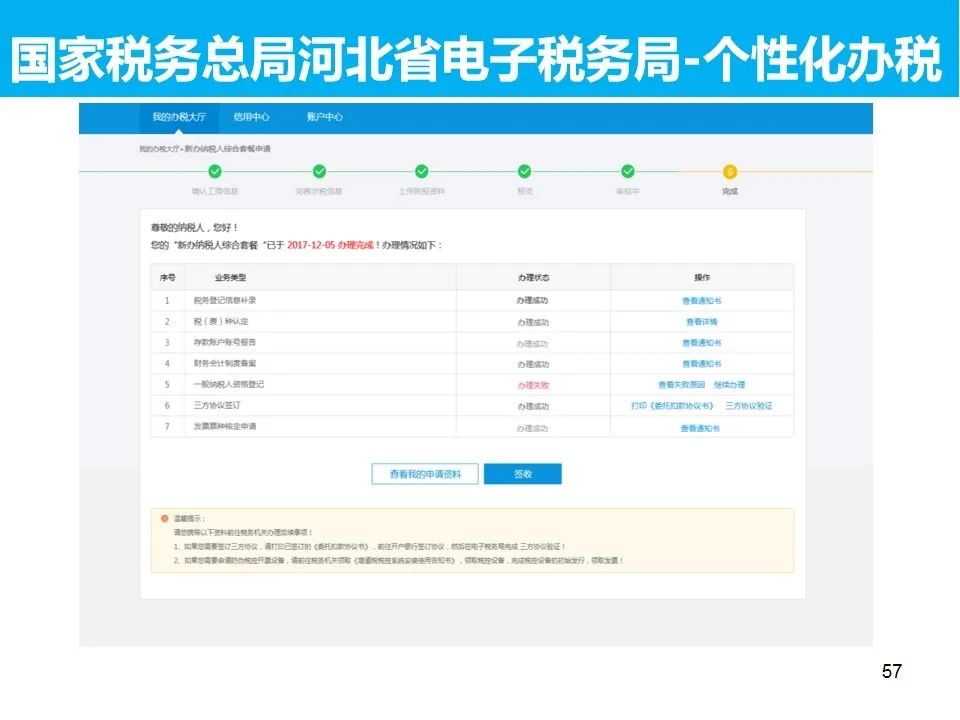Image resolution: width=960 pixels, height=720 pixels.
Task: Click 办理成功 status for 三方协议签订
Action: click(x=533, y=407)
